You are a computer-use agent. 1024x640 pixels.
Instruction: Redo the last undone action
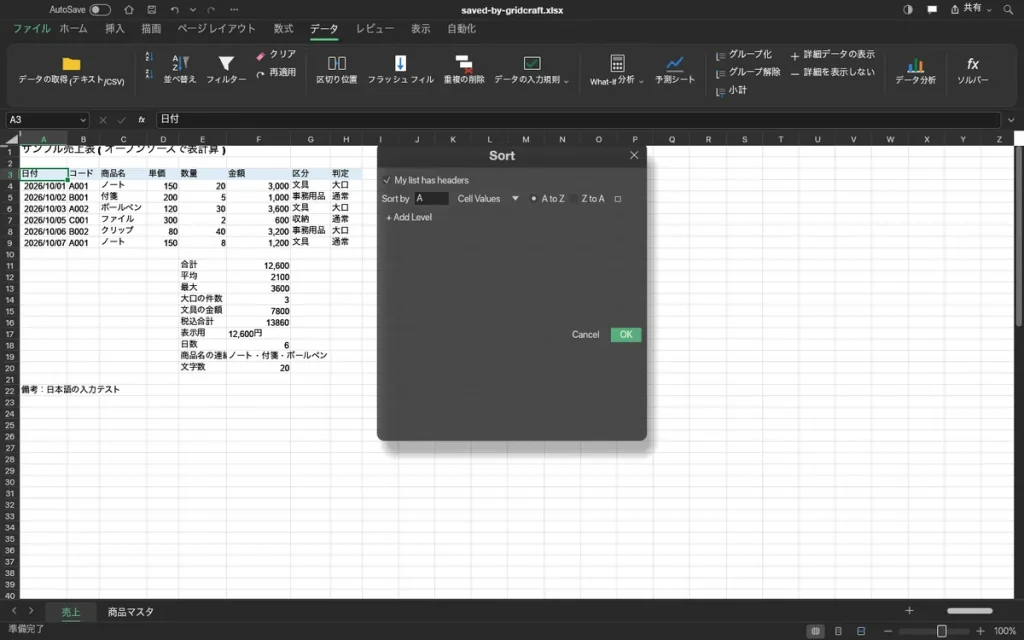tap(211, 10)
